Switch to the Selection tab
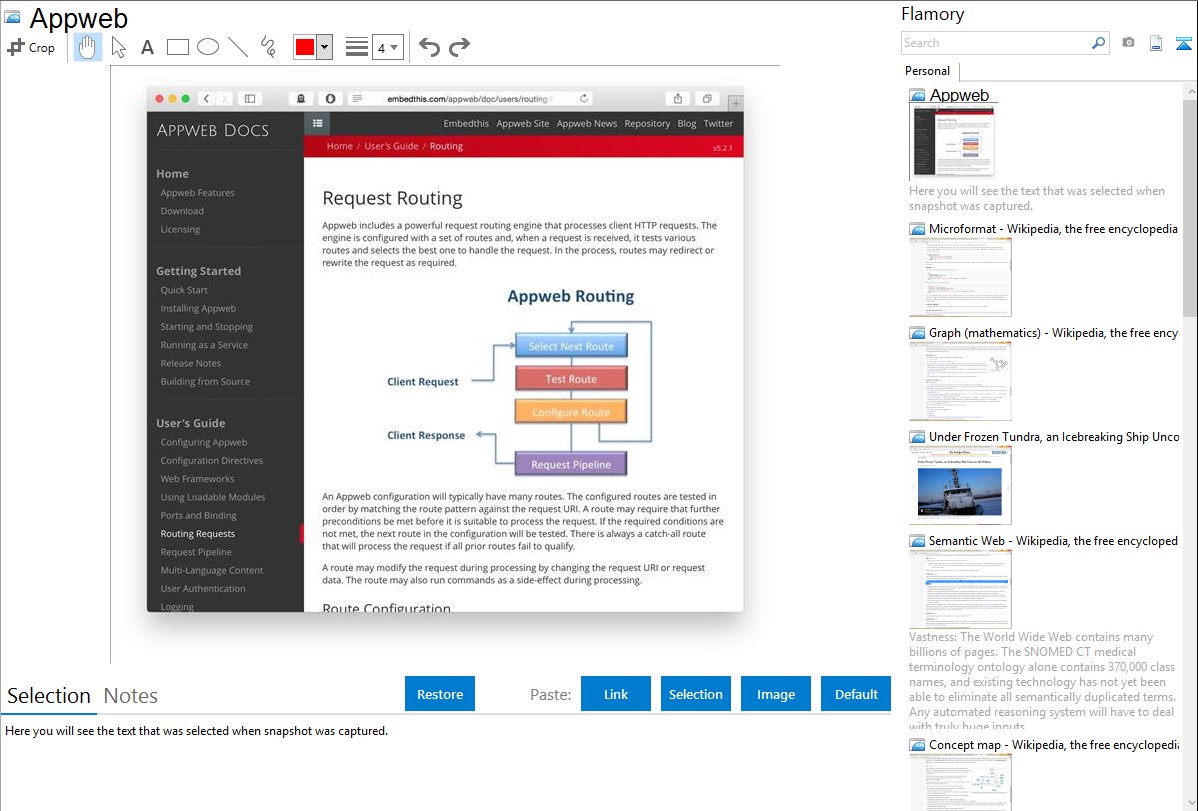 pyautogui.click(x=49, y=696)
